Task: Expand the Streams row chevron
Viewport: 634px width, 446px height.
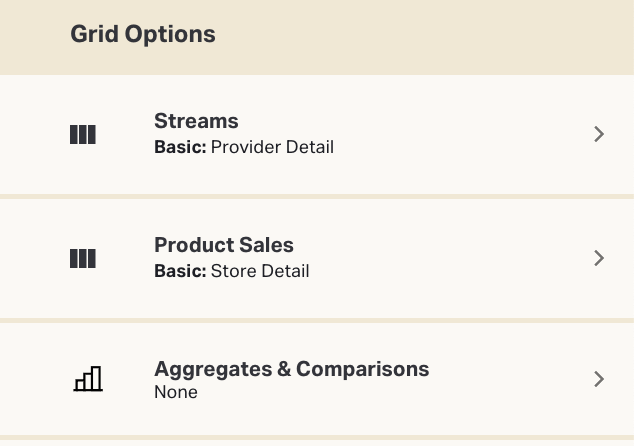Action: (599, 134)
